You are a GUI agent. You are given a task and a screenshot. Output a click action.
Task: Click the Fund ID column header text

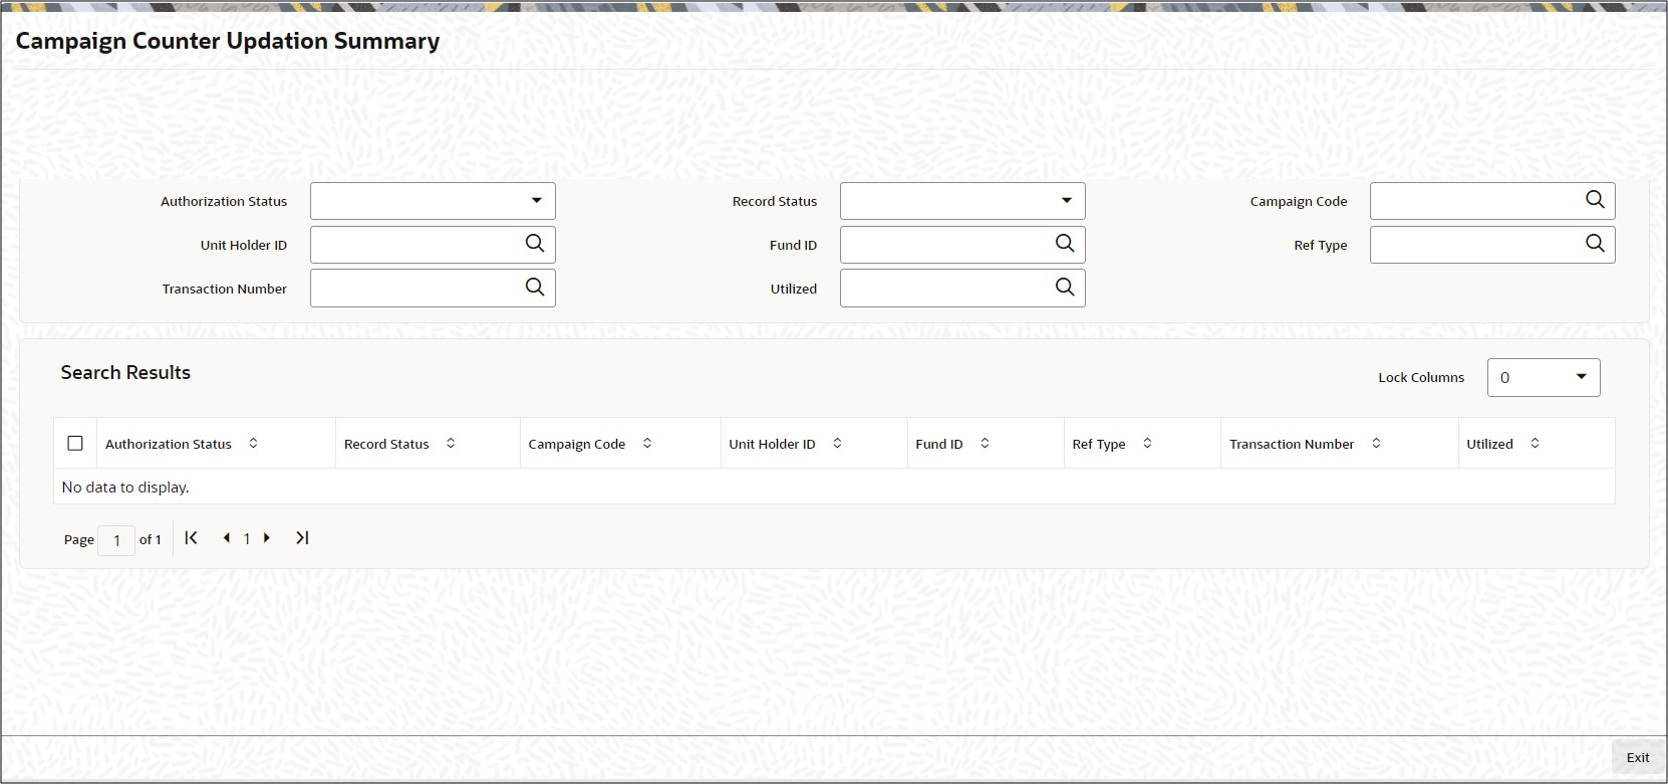coord(939,444)
